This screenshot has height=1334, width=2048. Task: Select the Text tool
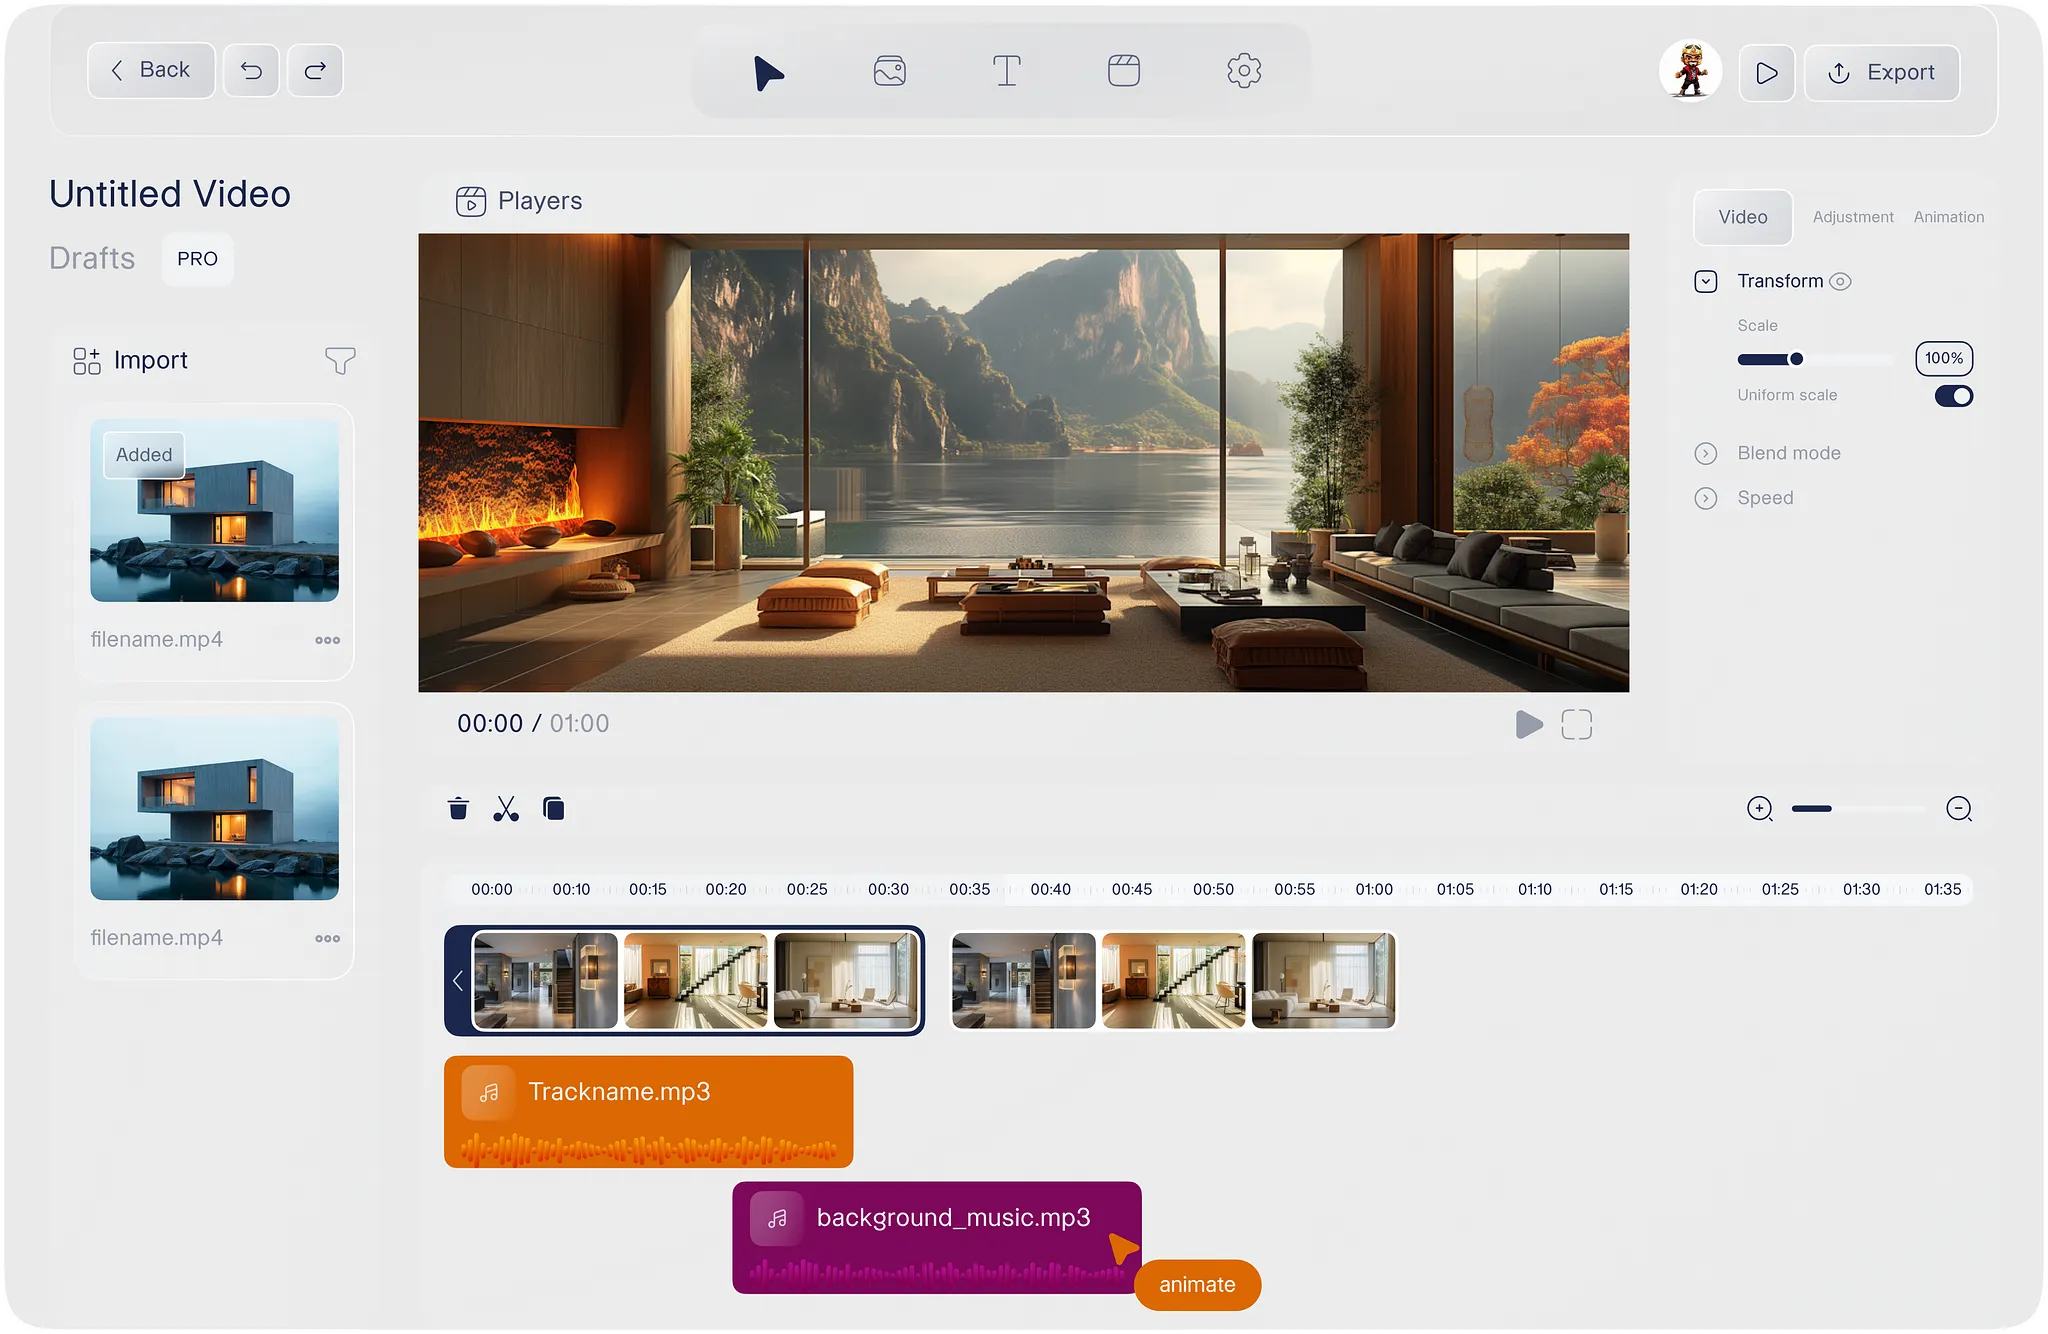pos(1007,70)
